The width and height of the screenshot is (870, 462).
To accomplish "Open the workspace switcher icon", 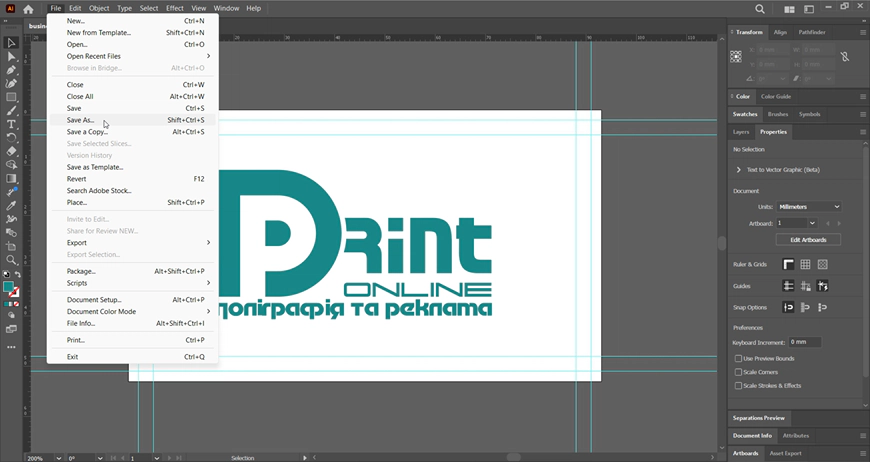I will click(809, 9).
